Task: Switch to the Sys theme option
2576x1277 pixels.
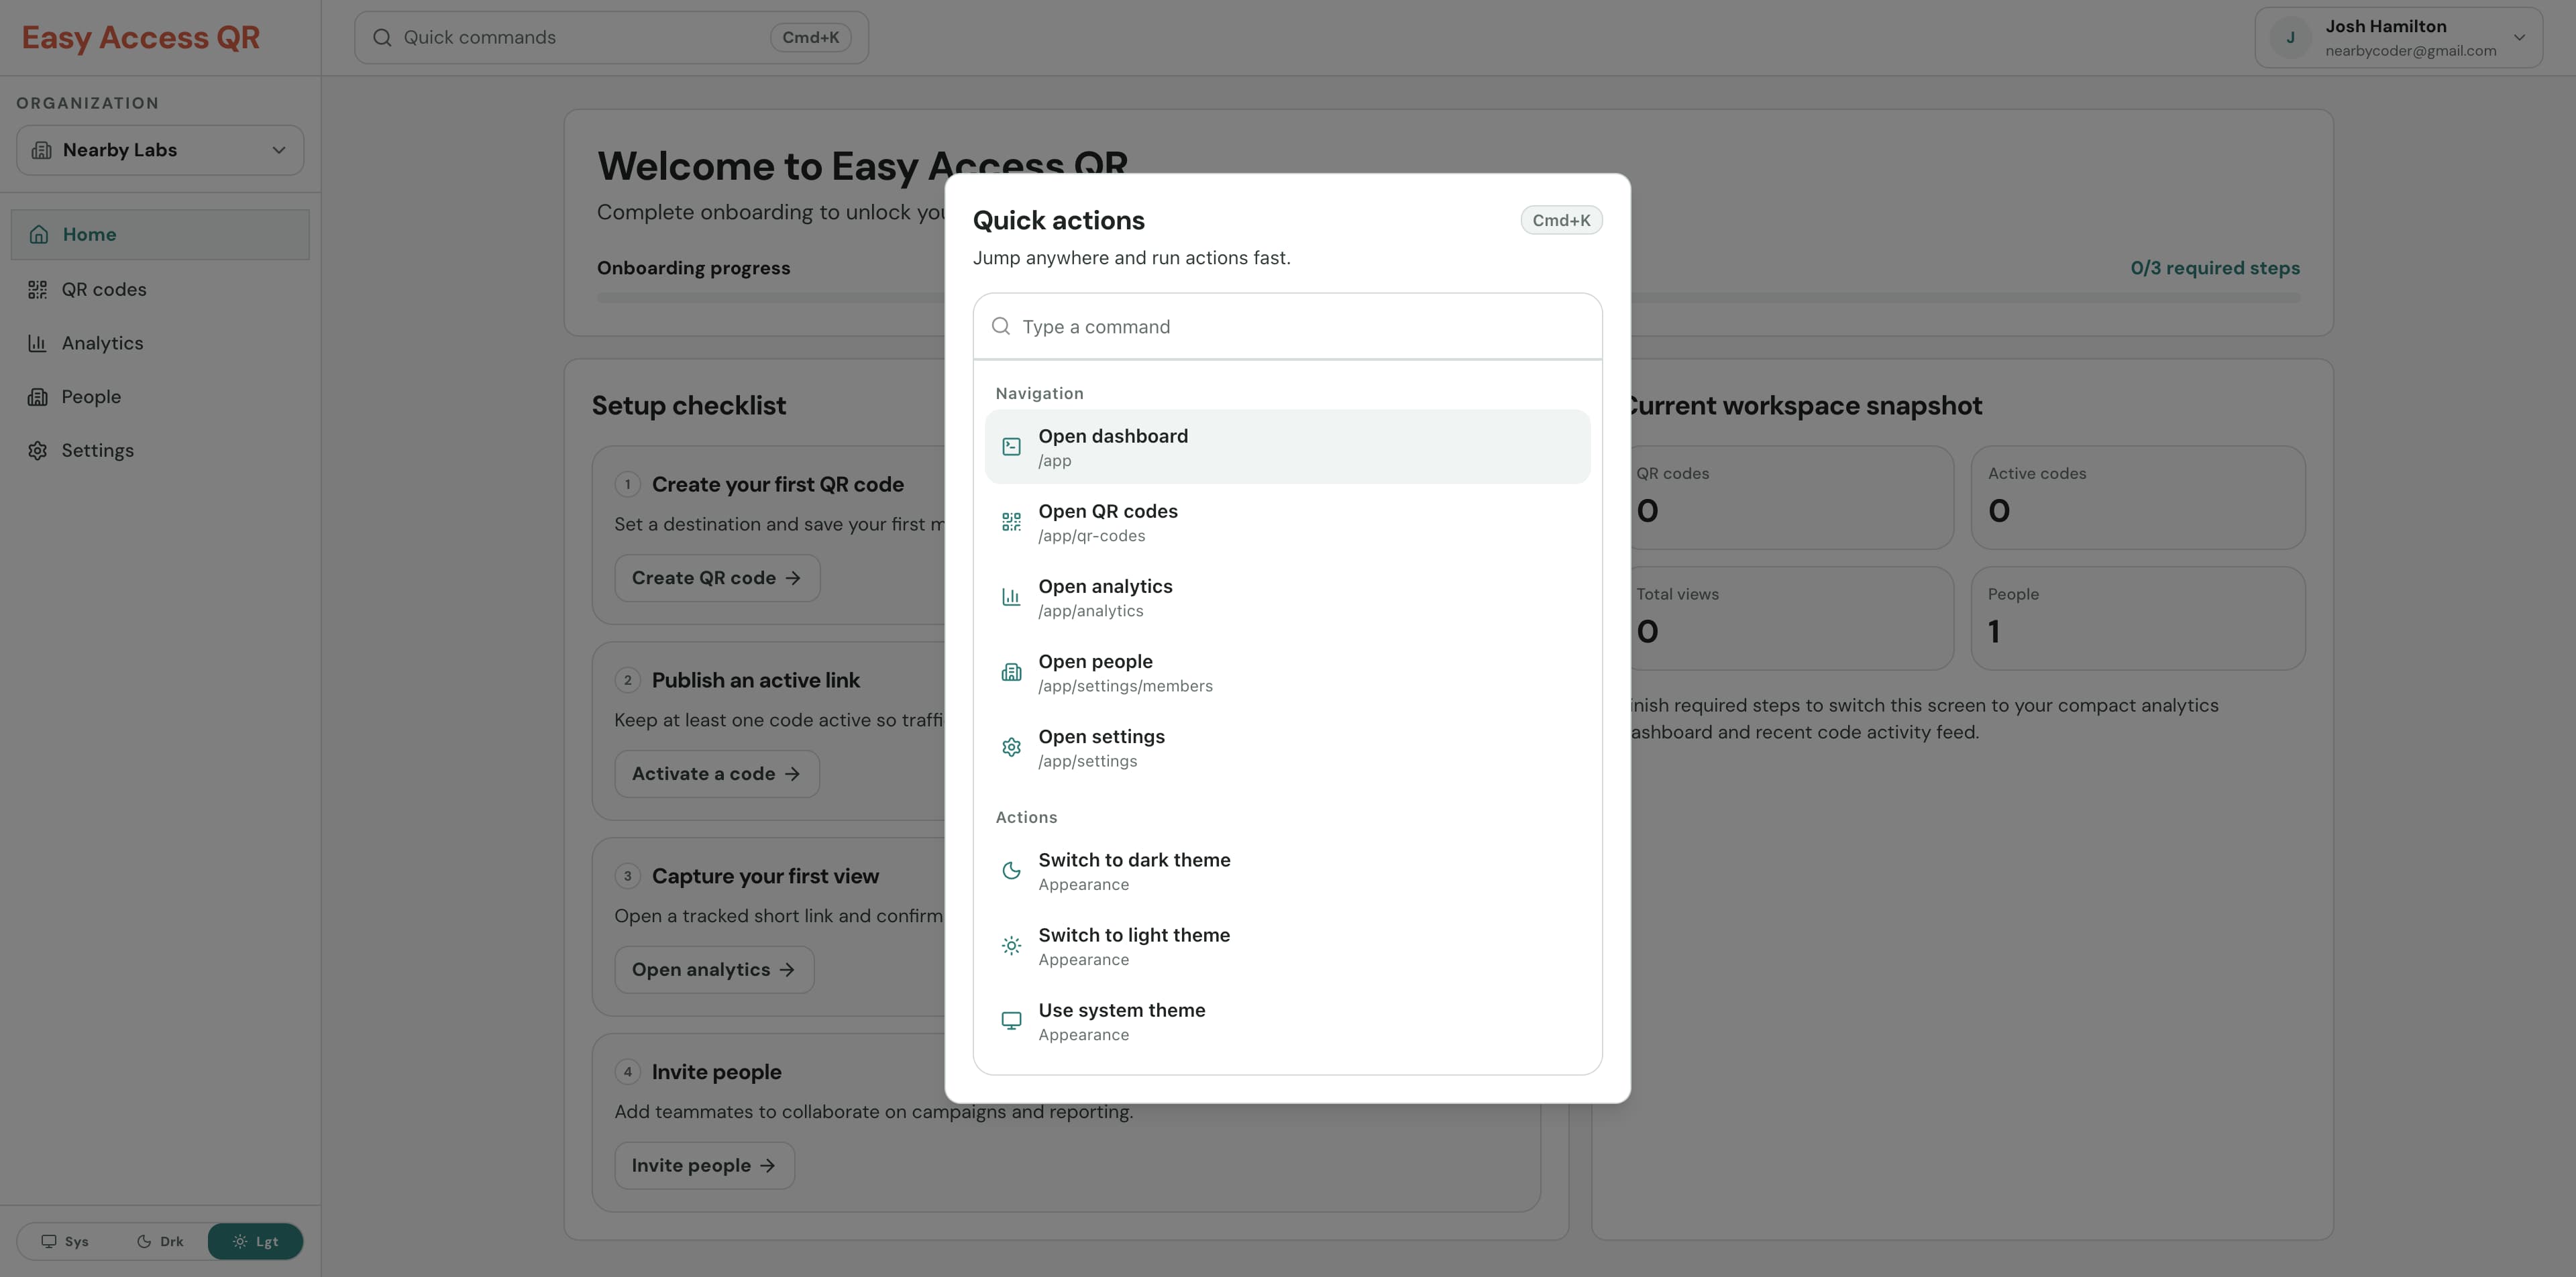Action: pyautogui.click(x=67, y=1241)
